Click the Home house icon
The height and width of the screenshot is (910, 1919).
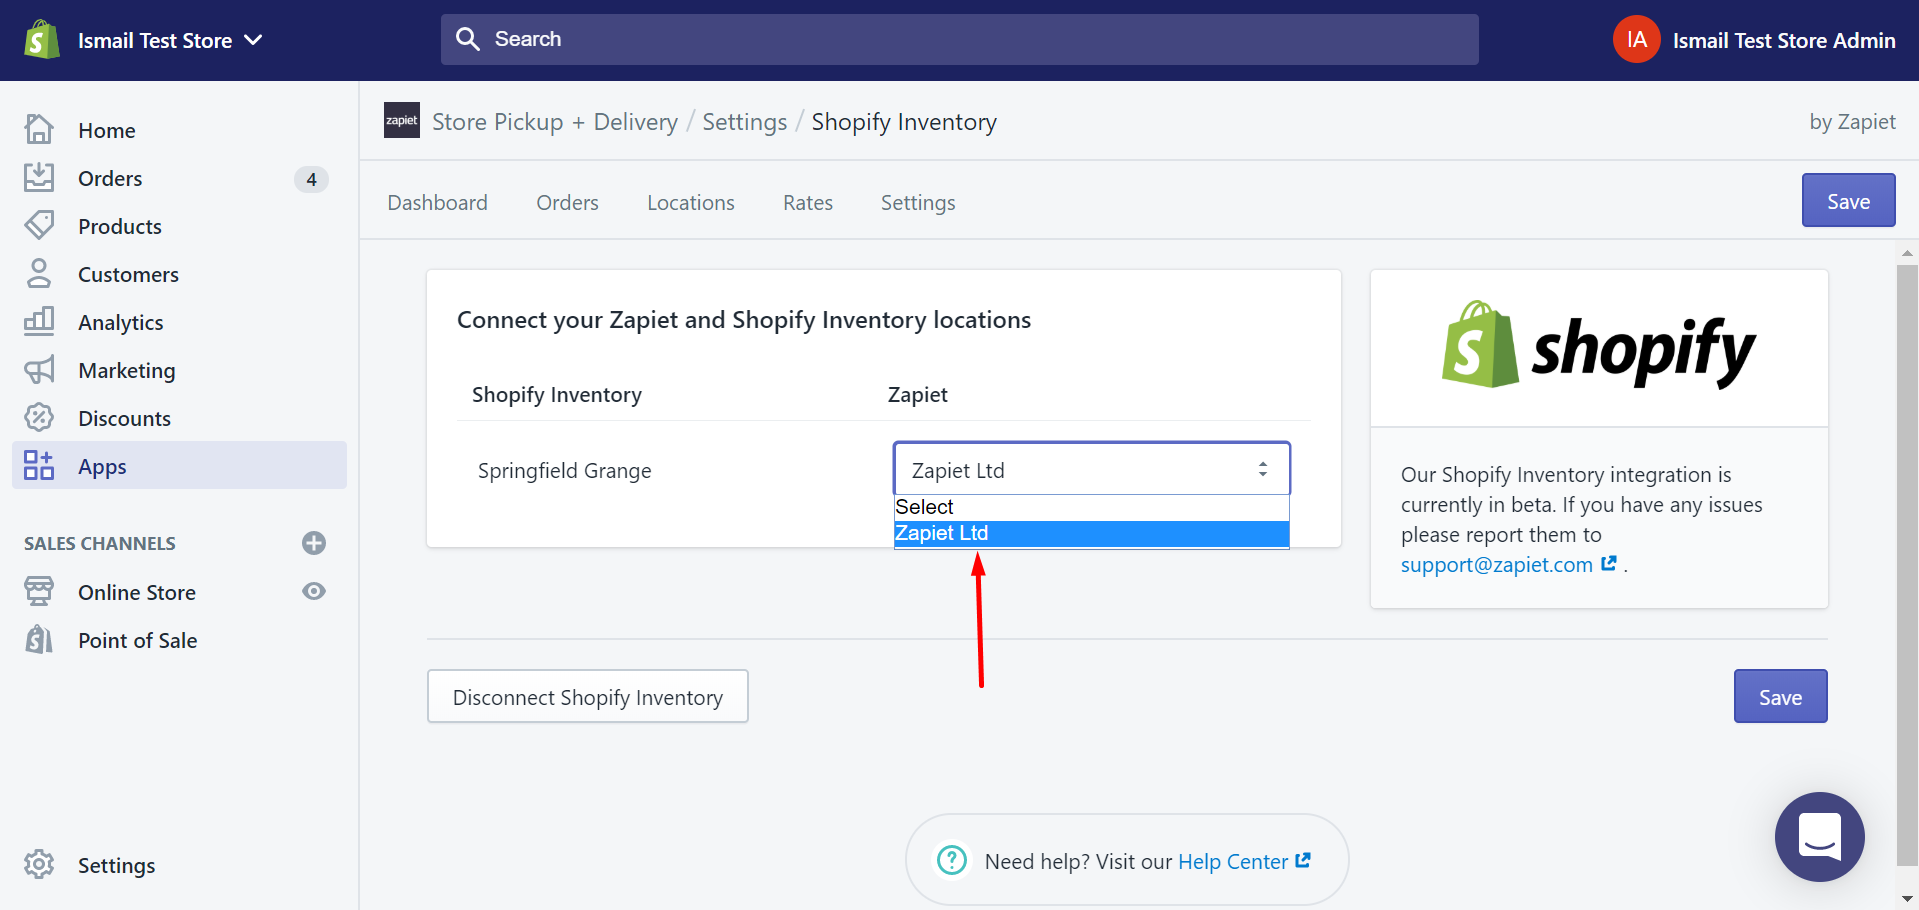click(39, 130)
